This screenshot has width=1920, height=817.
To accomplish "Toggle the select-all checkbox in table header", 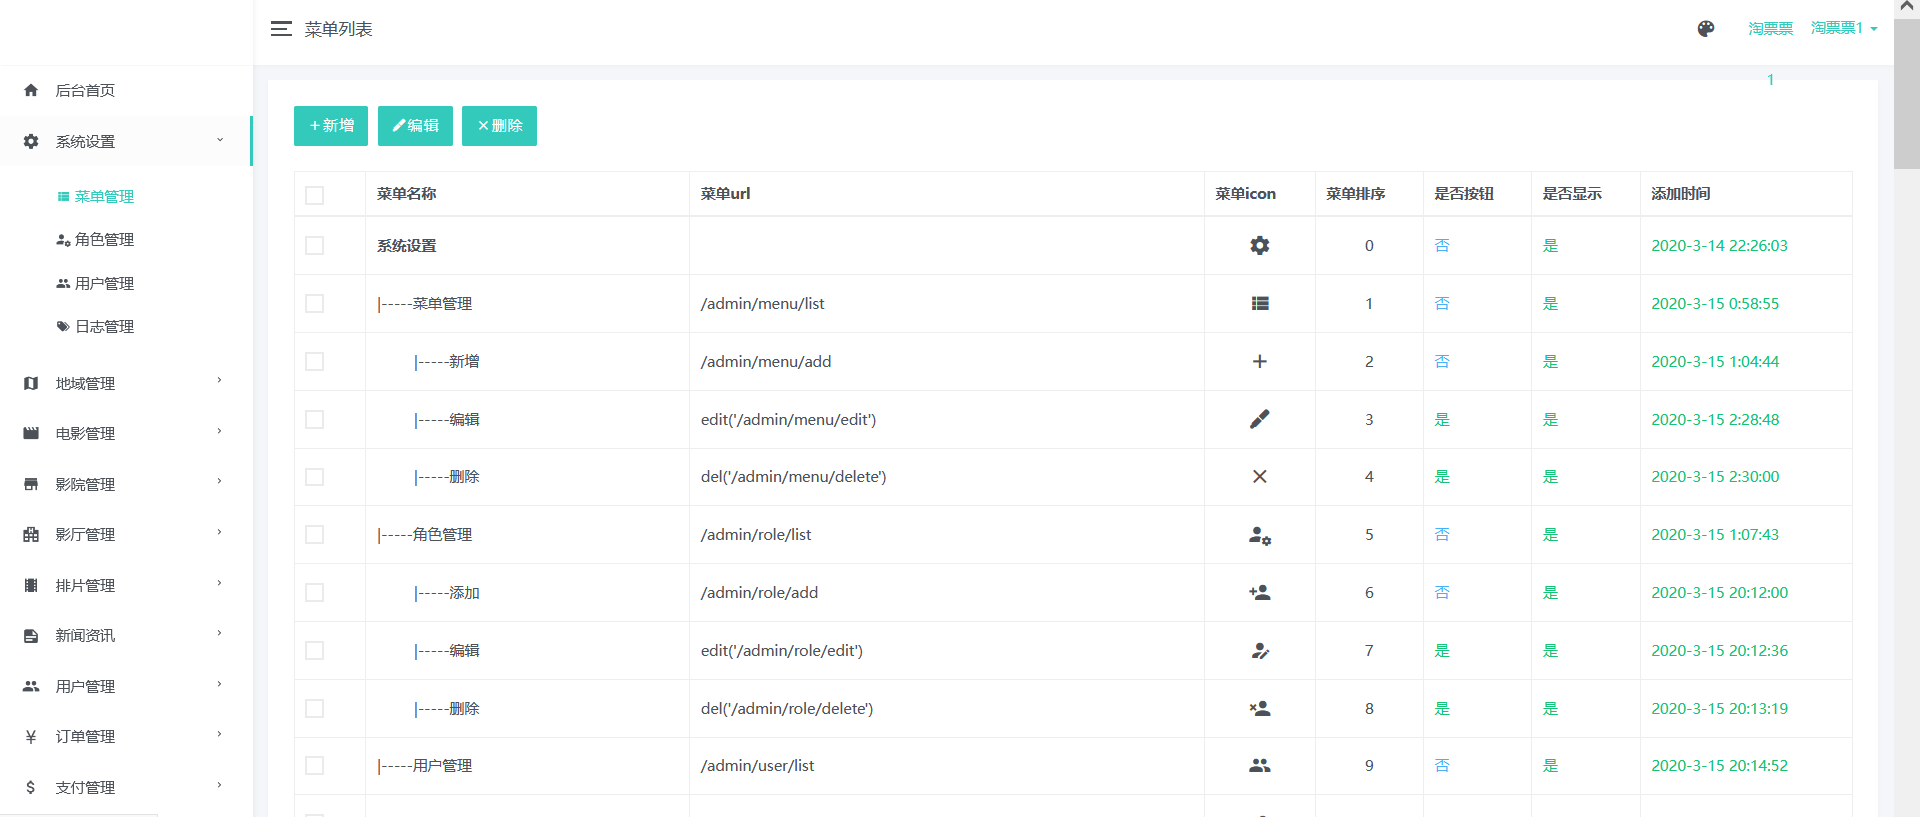I will (x=315, y=195).
